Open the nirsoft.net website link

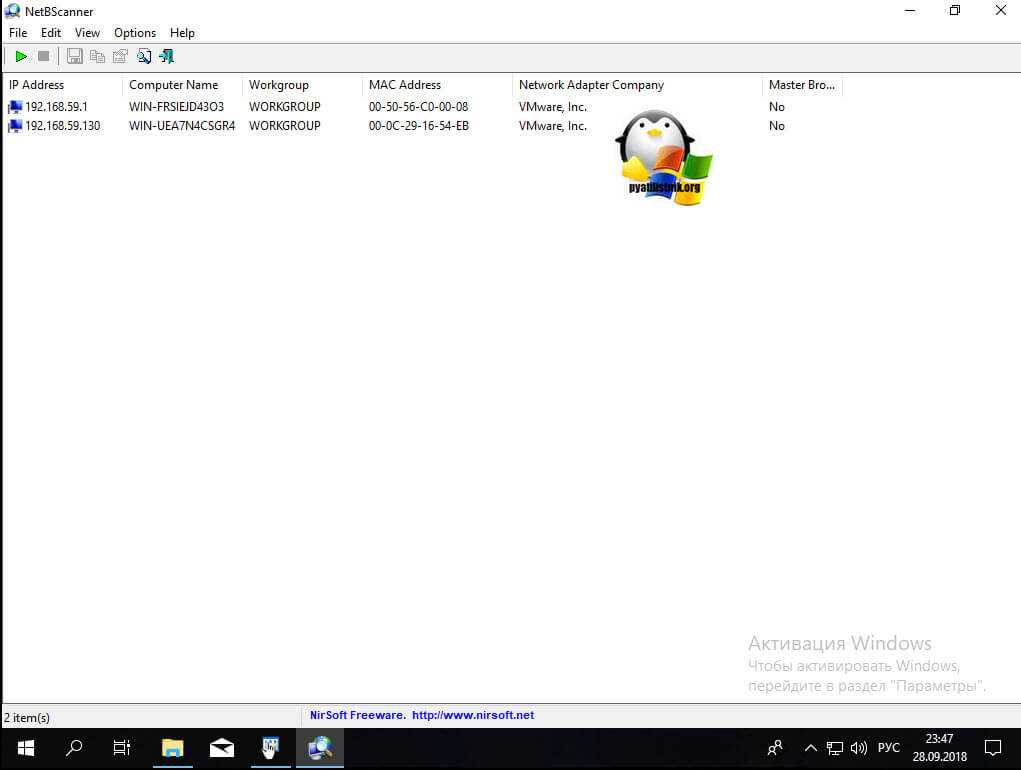(473, 715)
